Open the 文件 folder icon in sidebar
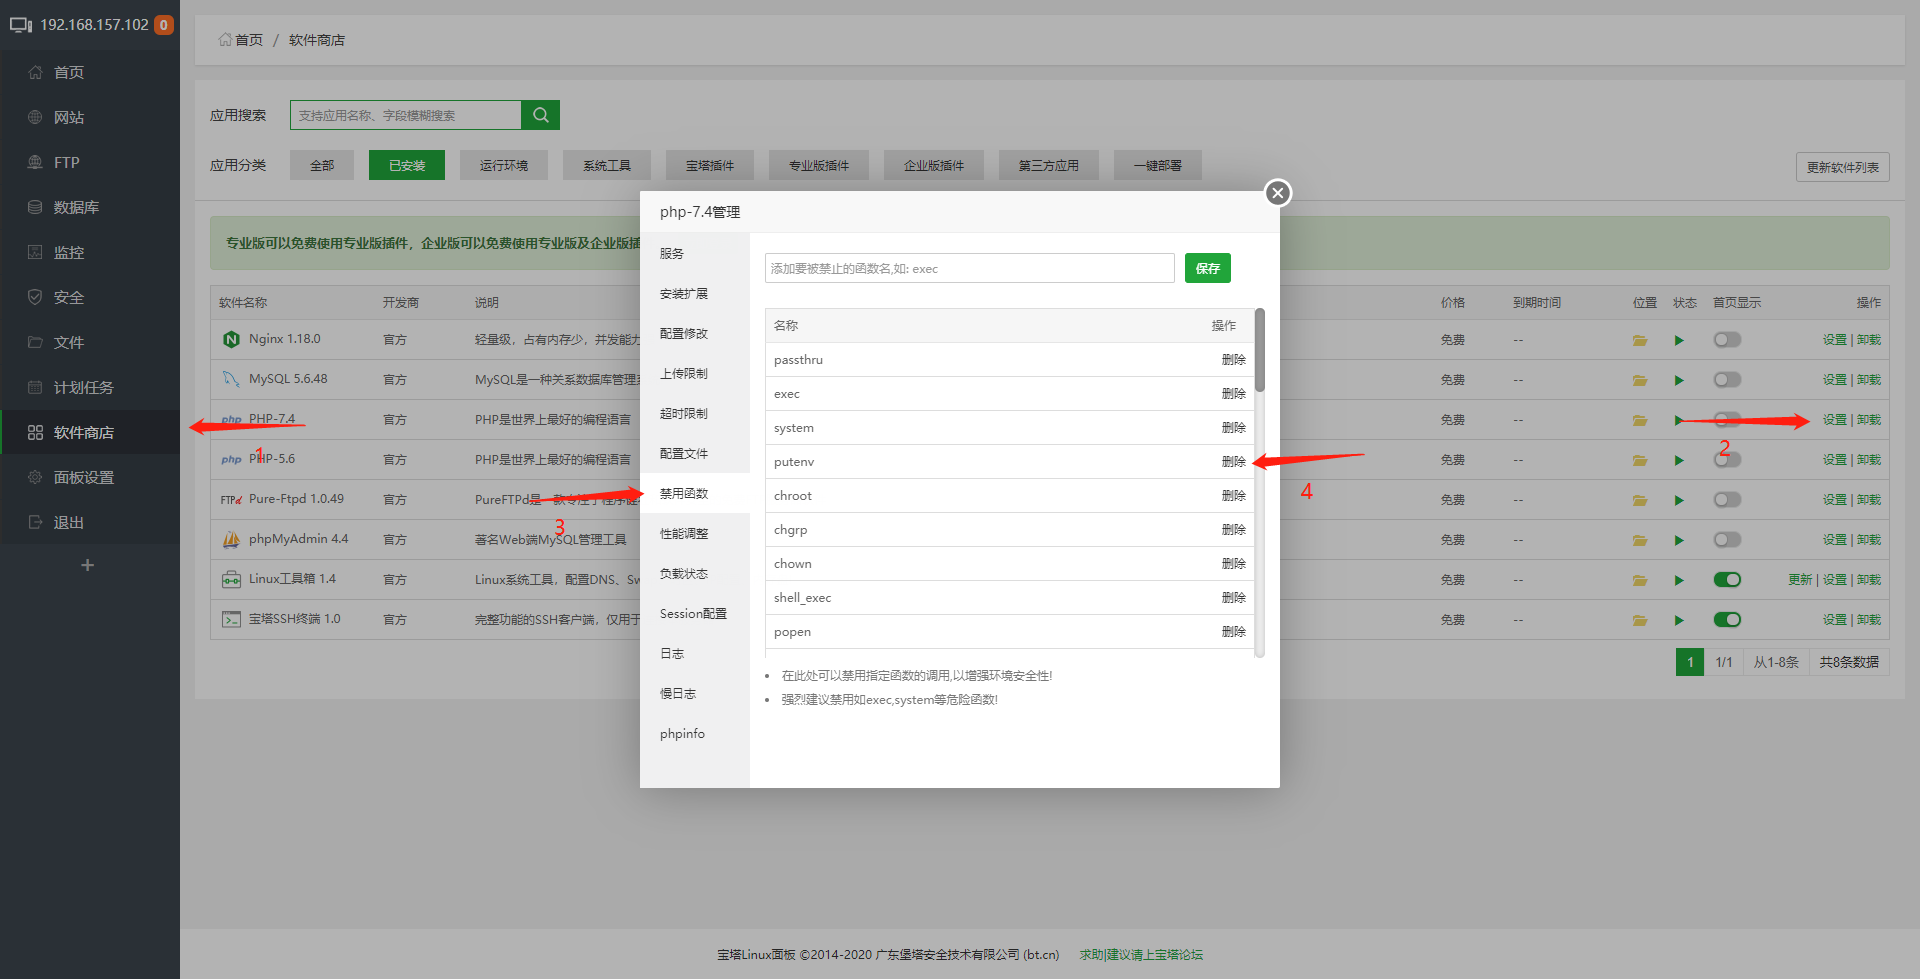 [x=35, y=342]
